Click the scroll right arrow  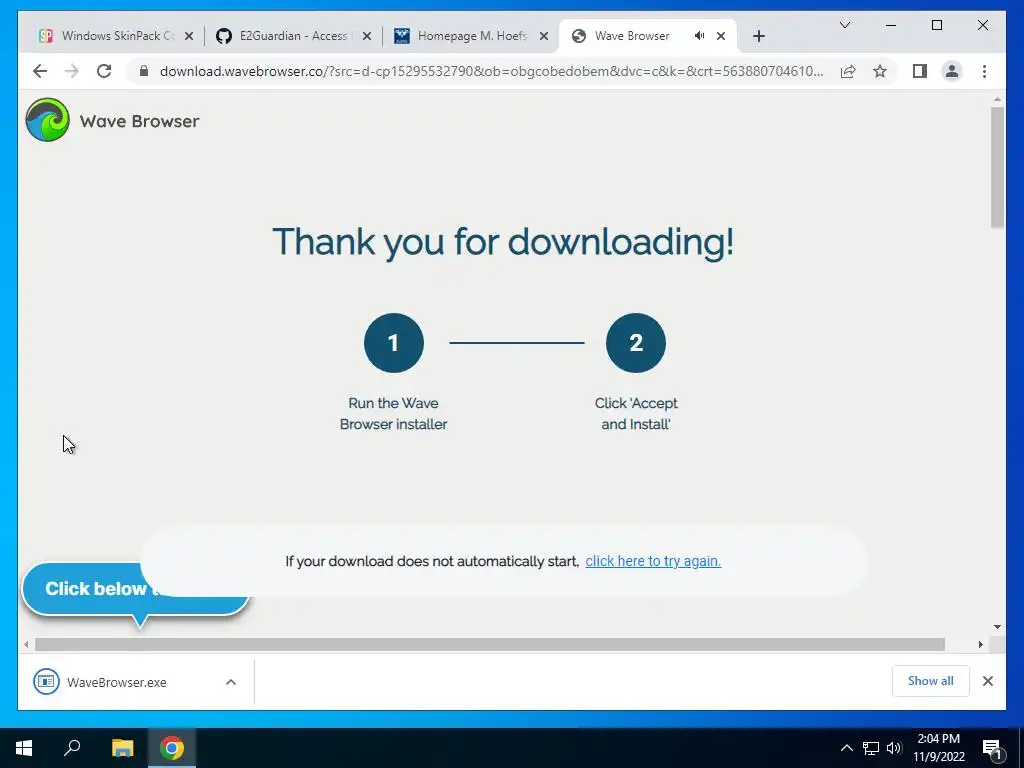click(980, 645)
